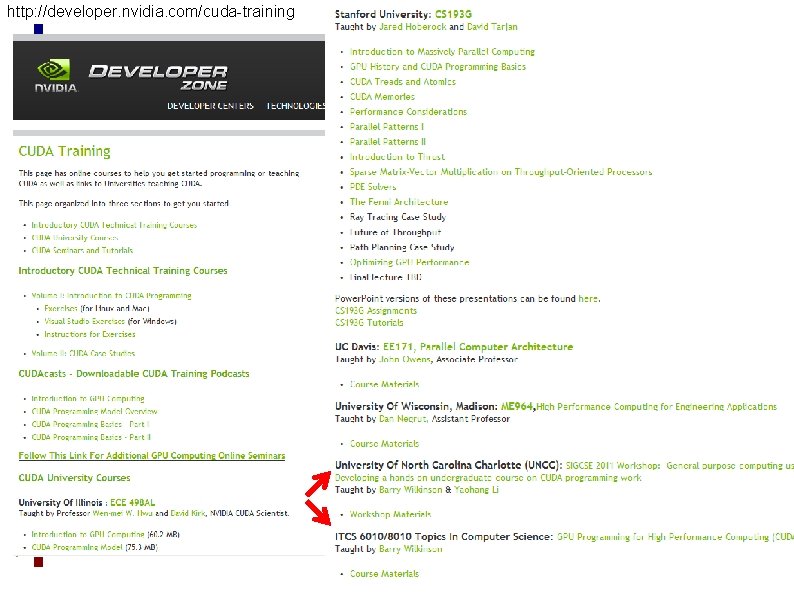
Task: Open The Fermi Architecture lecture
Action: [x=399, y=202]
